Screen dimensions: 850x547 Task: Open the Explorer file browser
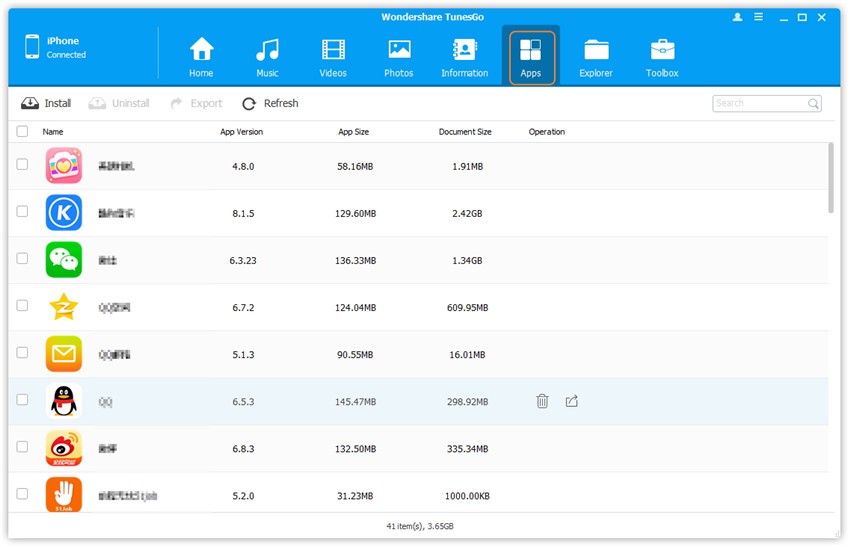596,57
